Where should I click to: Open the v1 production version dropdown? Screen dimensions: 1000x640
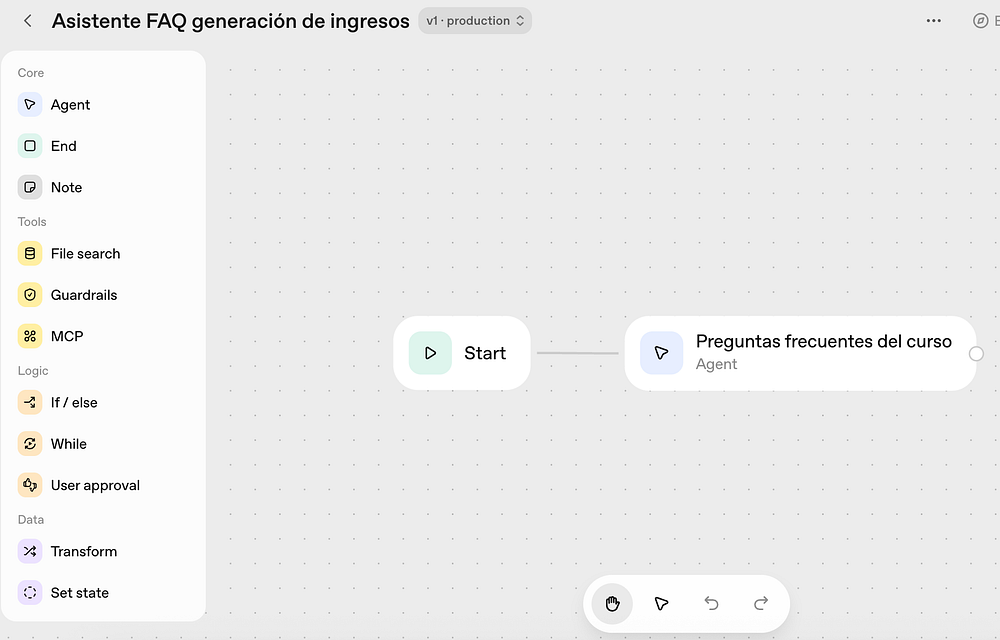pyautogui.click(x=475, y=21)
